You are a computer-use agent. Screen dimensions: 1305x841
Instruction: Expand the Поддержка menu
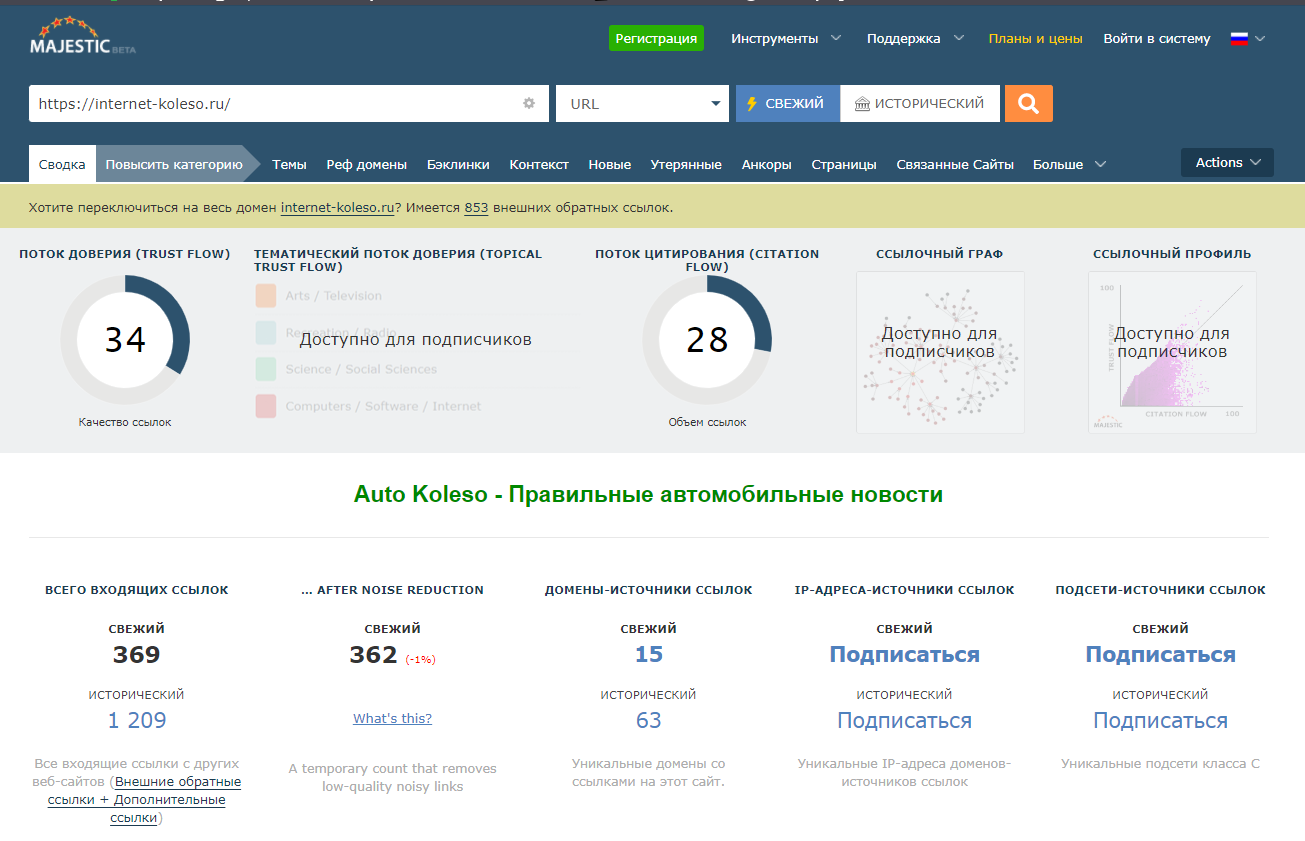point(915,39)
